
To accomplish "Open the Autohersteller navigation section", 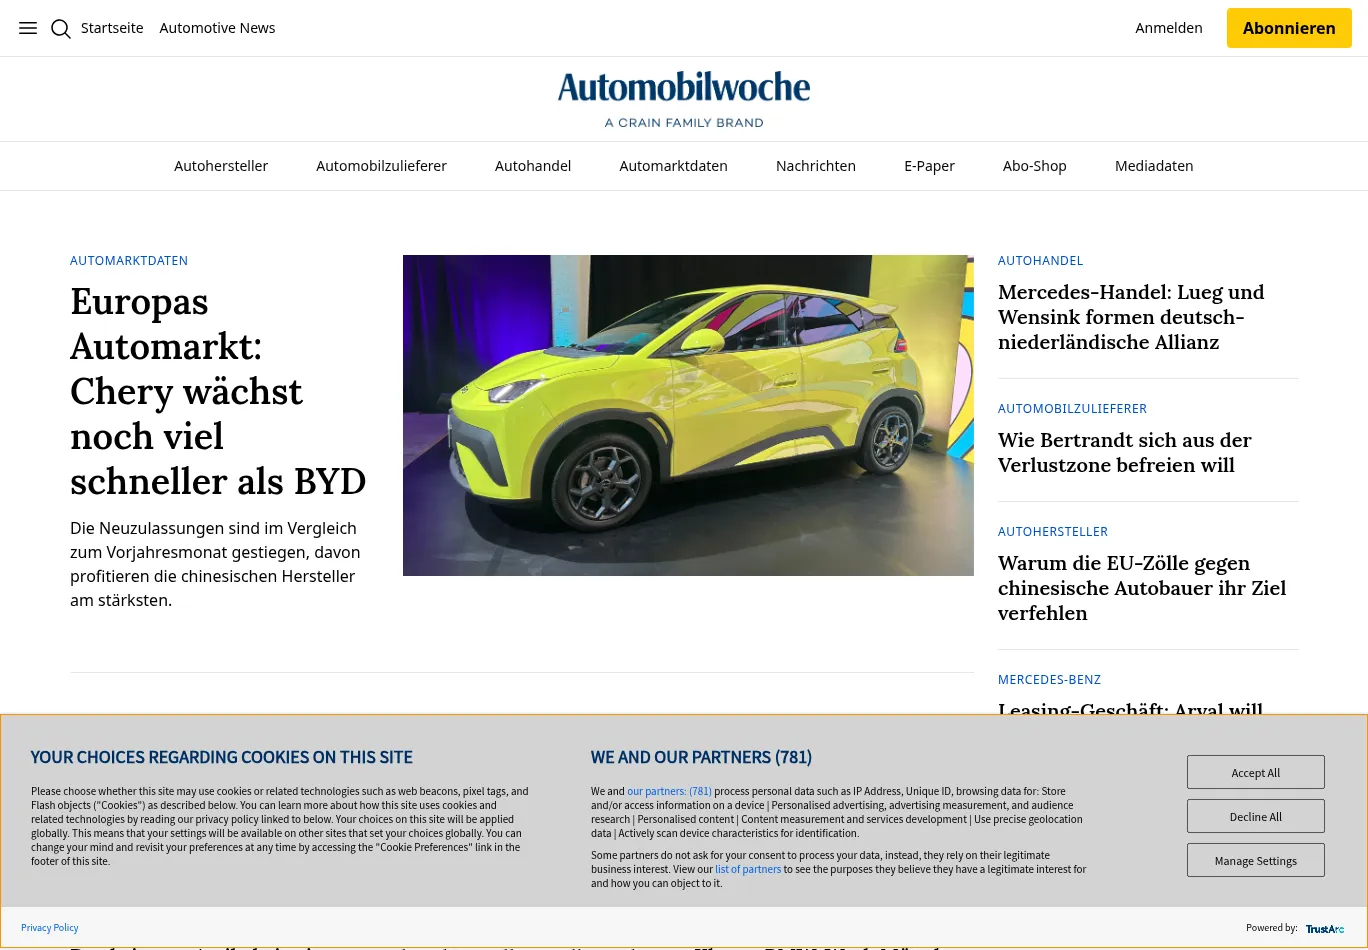I will (221, 166).
